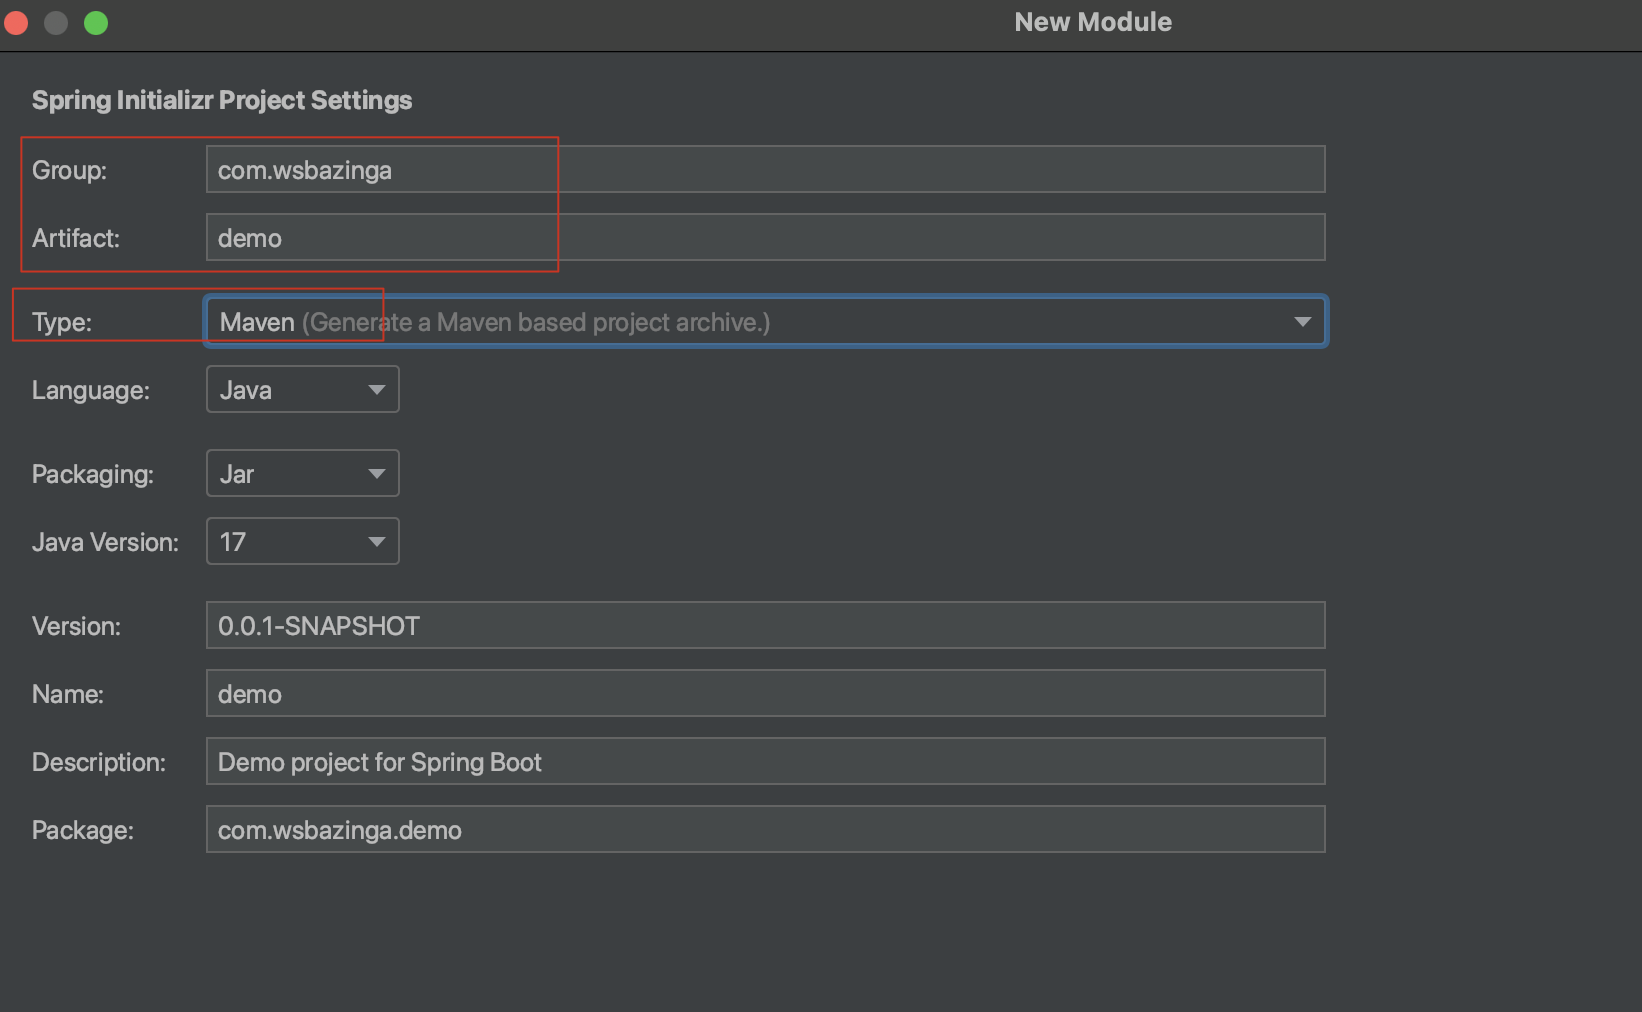Click the New Module window title

[1093, 22]
